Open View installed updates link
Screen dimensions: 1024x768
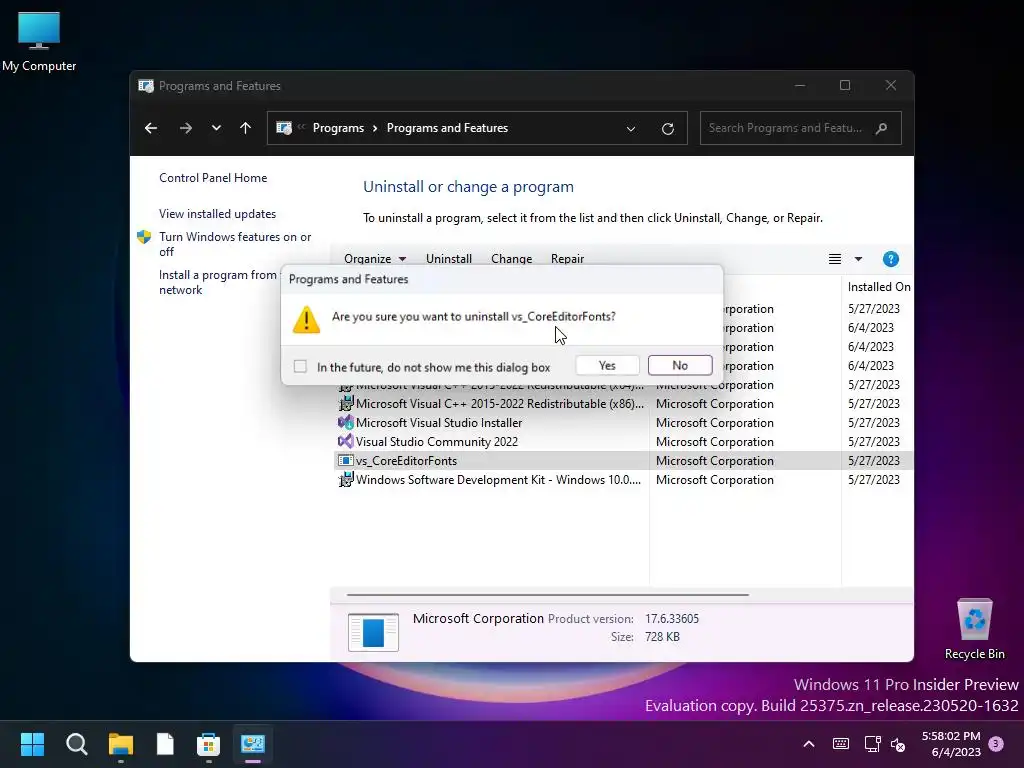(217, 214)
